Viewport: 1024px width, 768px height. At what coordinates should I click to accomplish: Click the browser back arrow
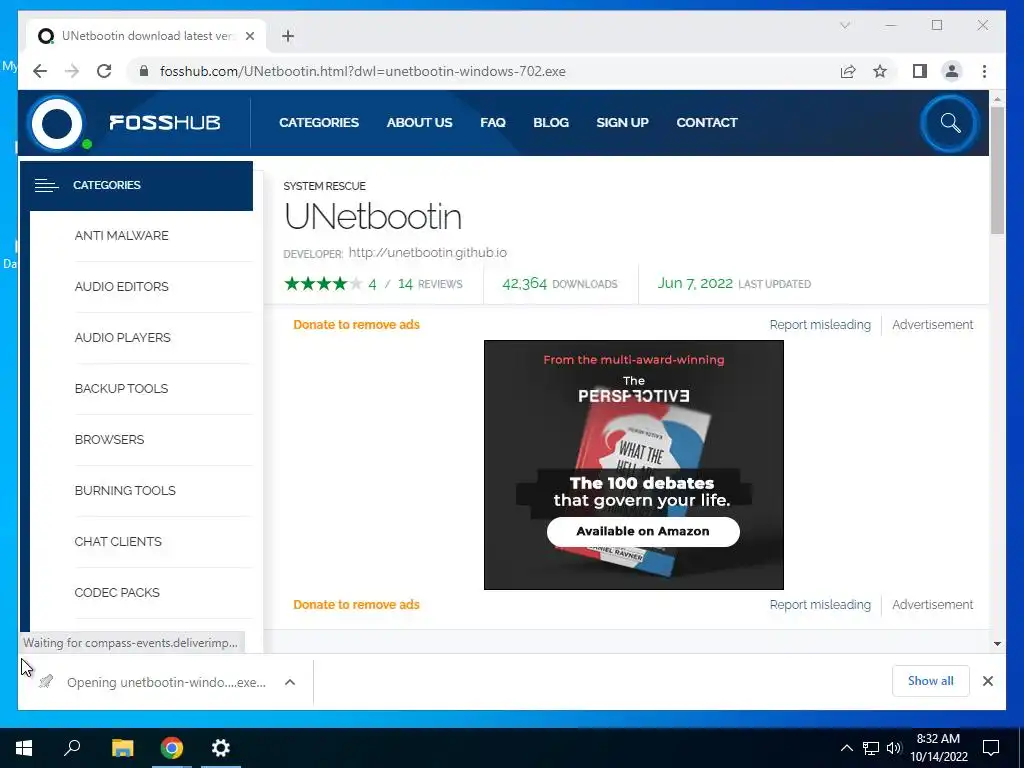(40, 71)
